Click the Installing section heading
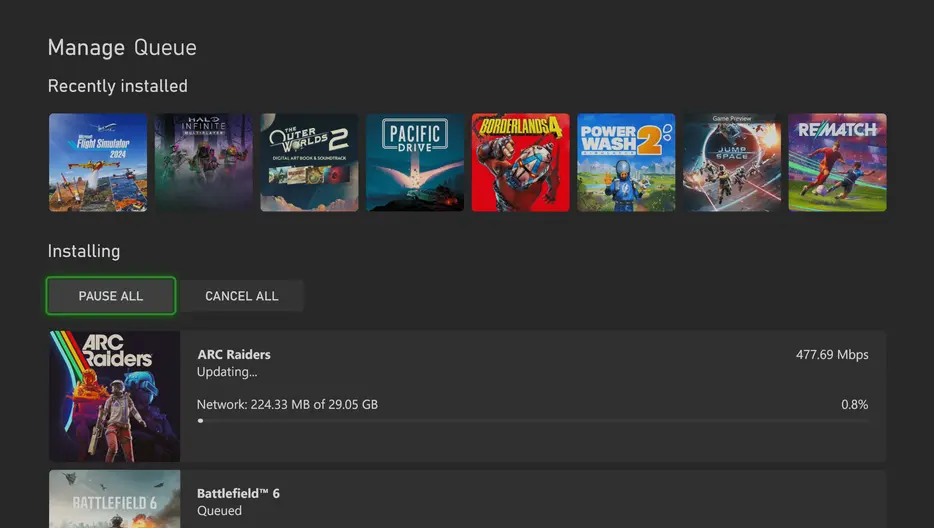The height and width of the screenshot is (528, 934). pos(84,251)
